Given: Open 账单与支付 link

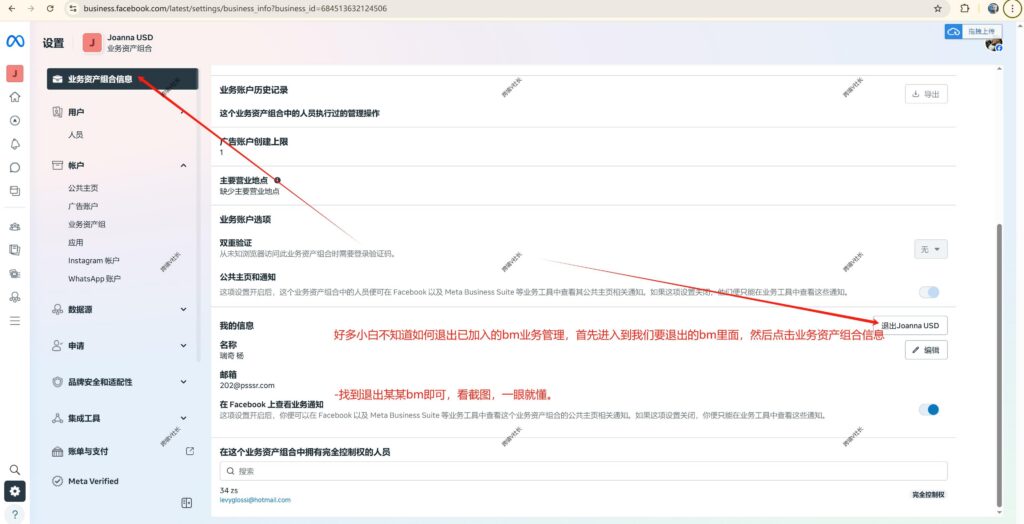Looking at the screenshot, I should tap(88, 451).
